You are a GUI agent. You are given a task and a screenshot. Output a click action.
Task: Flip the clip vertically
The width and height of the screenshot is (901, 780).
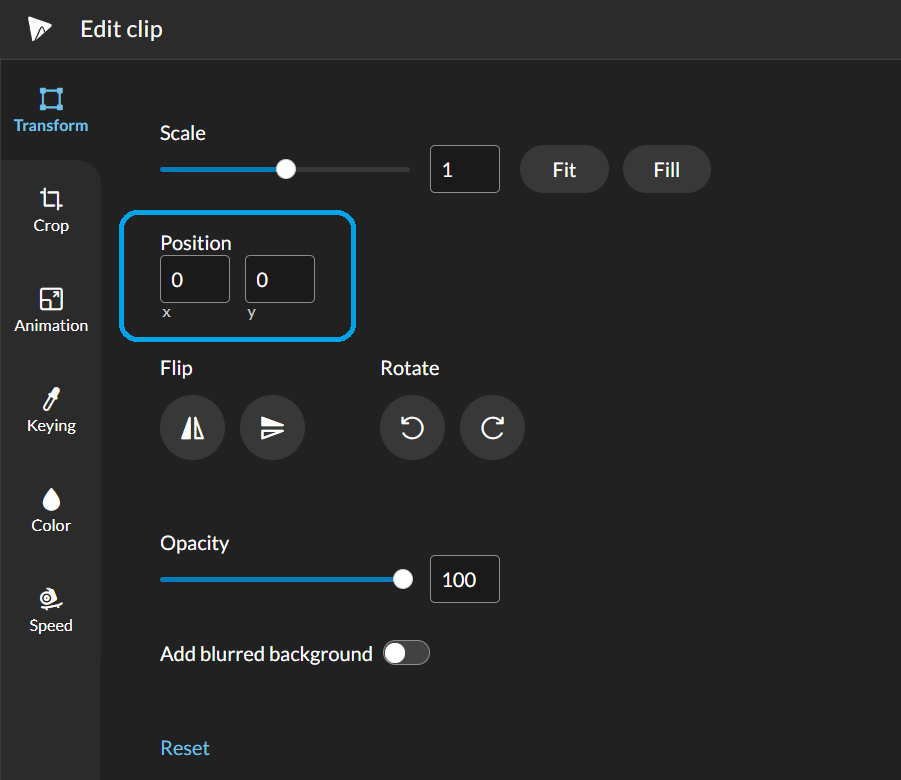coord(272,428)
